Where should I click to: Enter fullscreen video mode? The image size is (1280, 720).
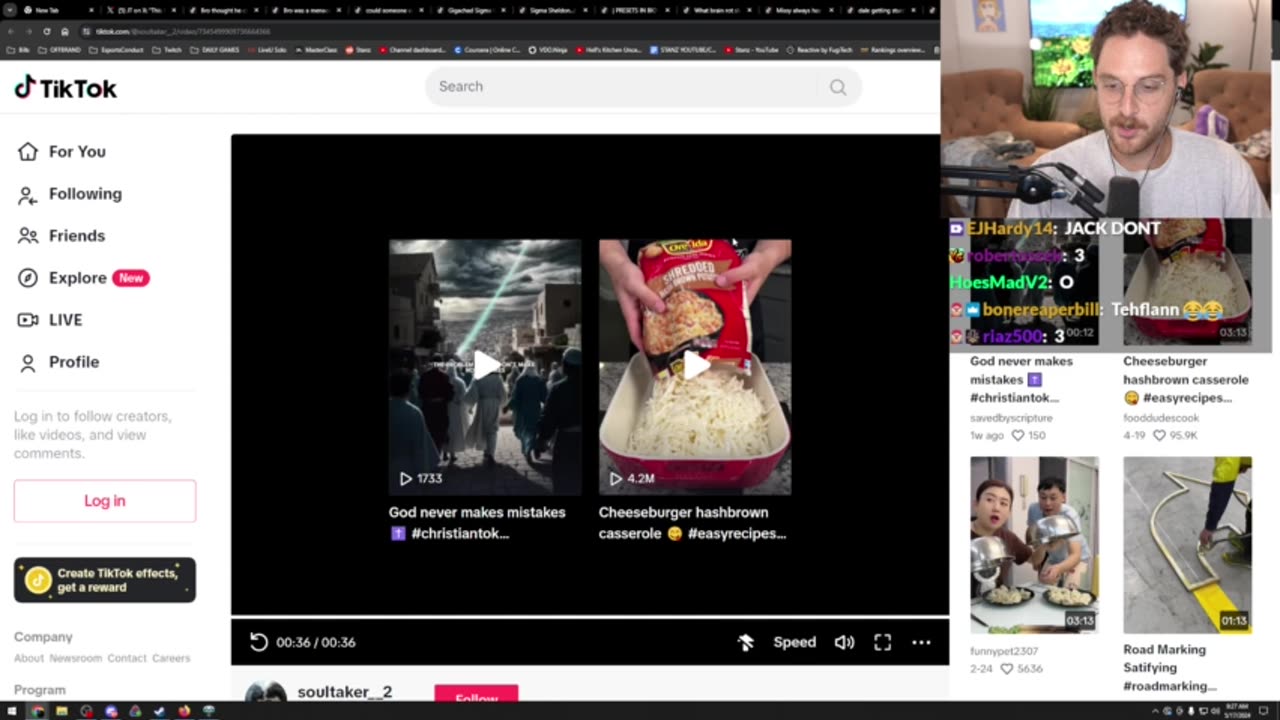[x=882, y=642]
